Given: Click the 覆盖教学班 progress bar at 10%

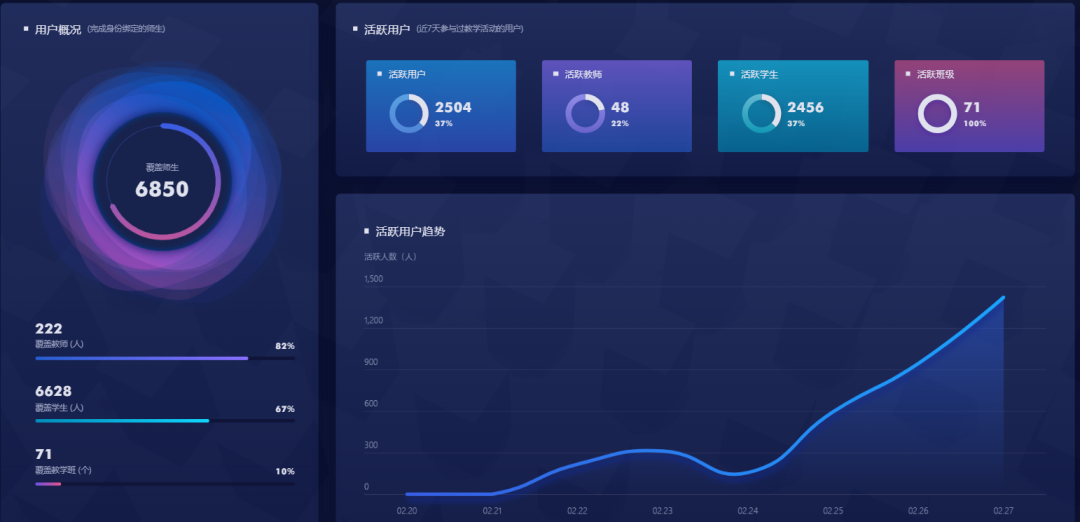Looking at the screenshot, I should coord(164,484).
